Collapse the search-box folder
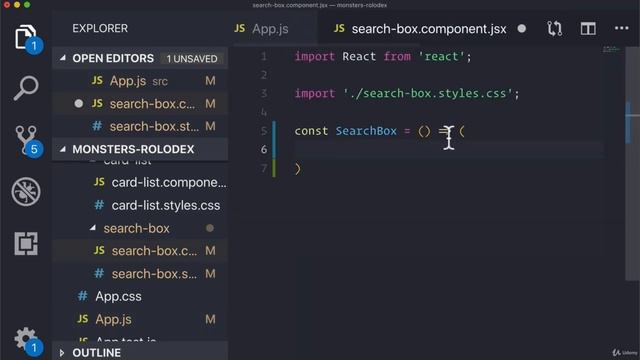 click(x=93, y=228)
